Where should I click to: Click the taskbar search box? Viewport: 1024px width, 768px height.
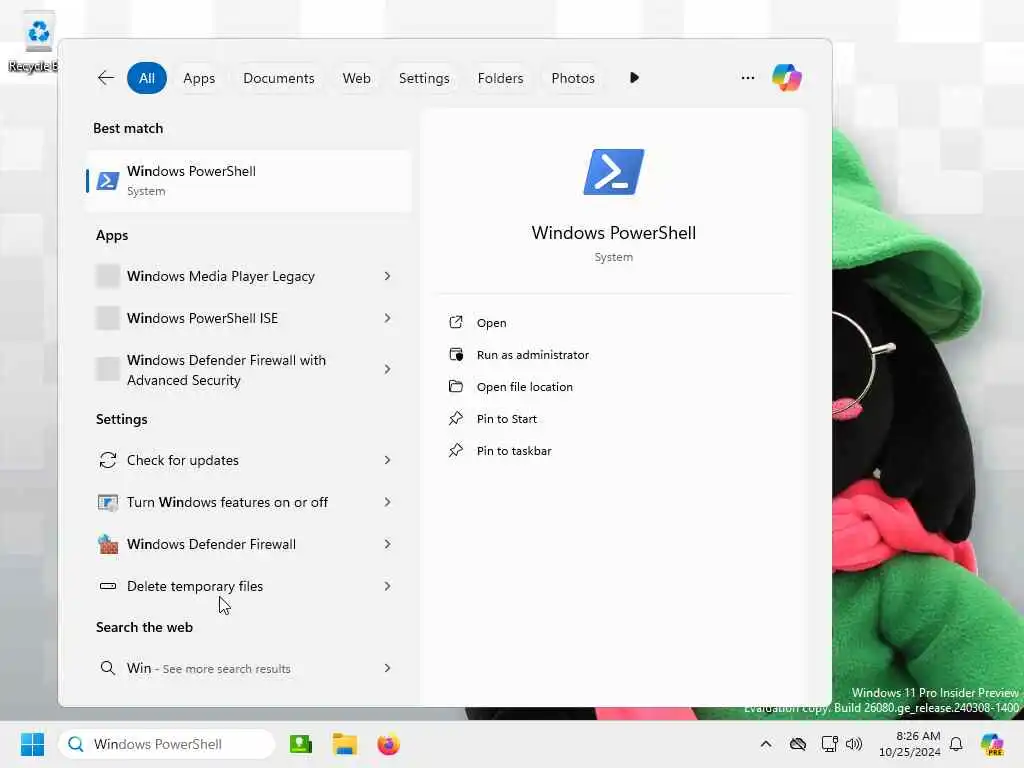pyautogui.click(x=167, y=744)
